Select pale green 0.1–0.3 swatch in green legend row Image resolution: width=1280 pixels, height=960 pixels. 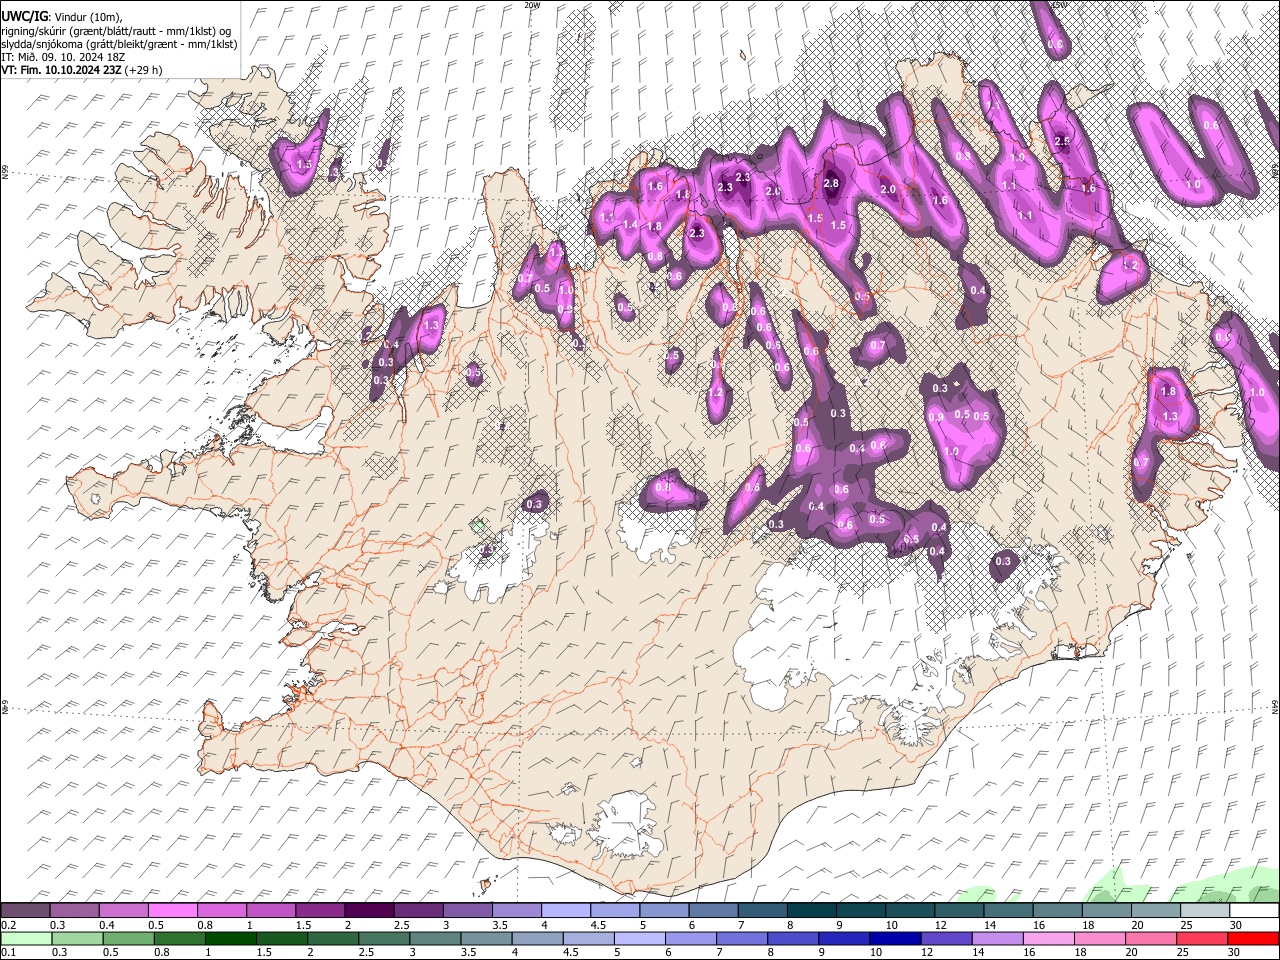tap(25, 938)
